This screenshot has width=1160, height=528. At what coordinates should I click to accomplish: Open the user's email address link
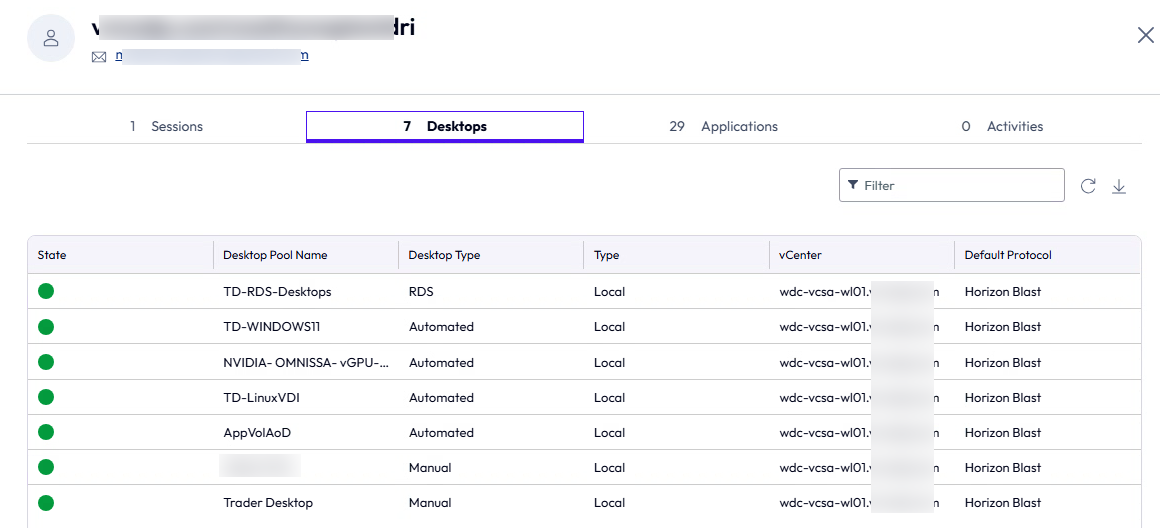click(x=212, y=56)
